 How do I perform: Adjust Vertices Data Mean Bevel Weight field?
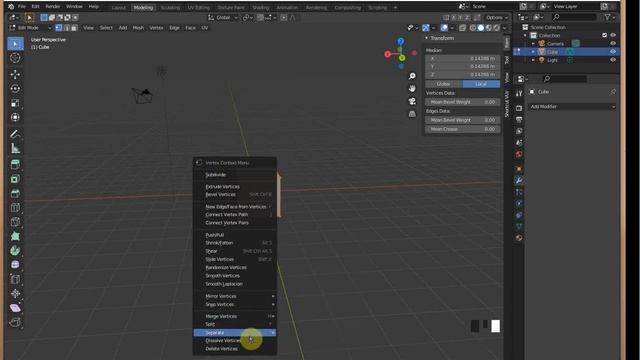(x=462, y=102)
